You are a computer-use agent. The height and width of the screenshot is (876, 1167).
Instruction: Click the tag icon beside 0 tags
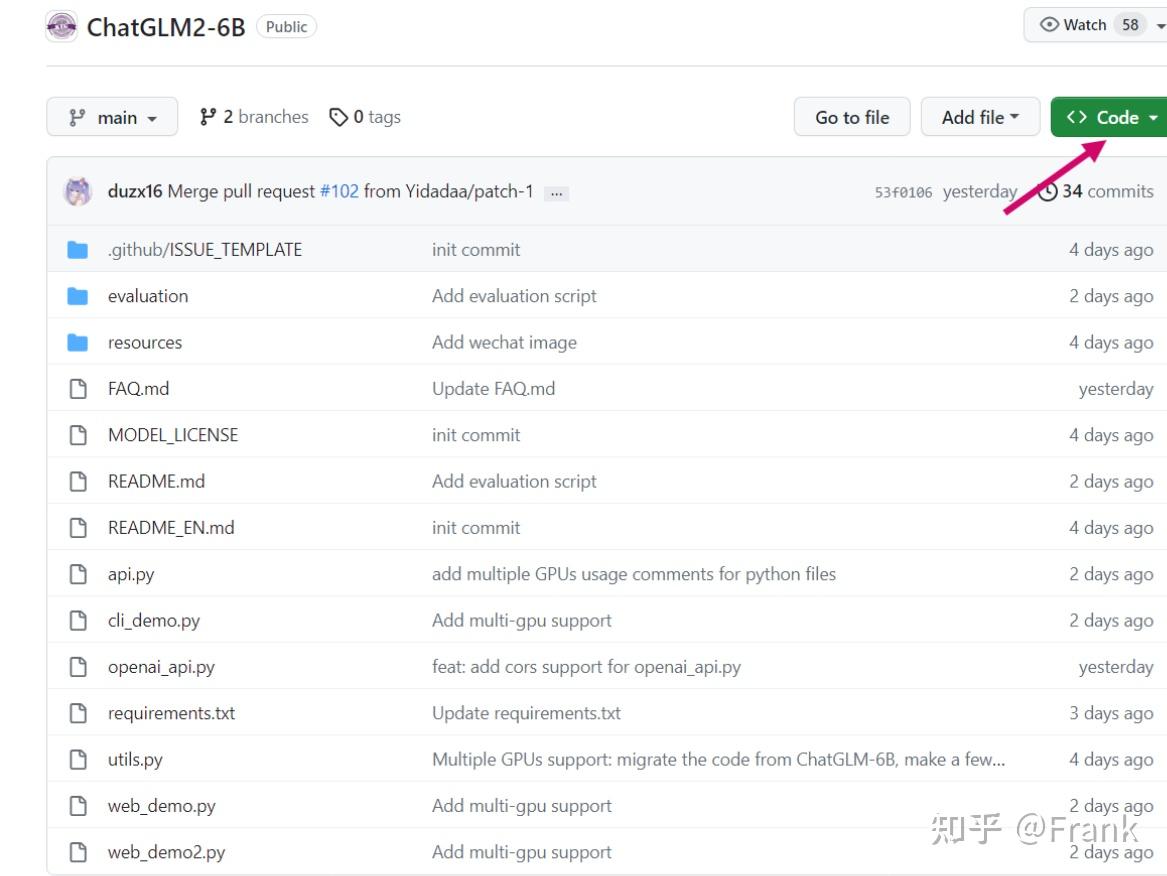tap(339, 117)
